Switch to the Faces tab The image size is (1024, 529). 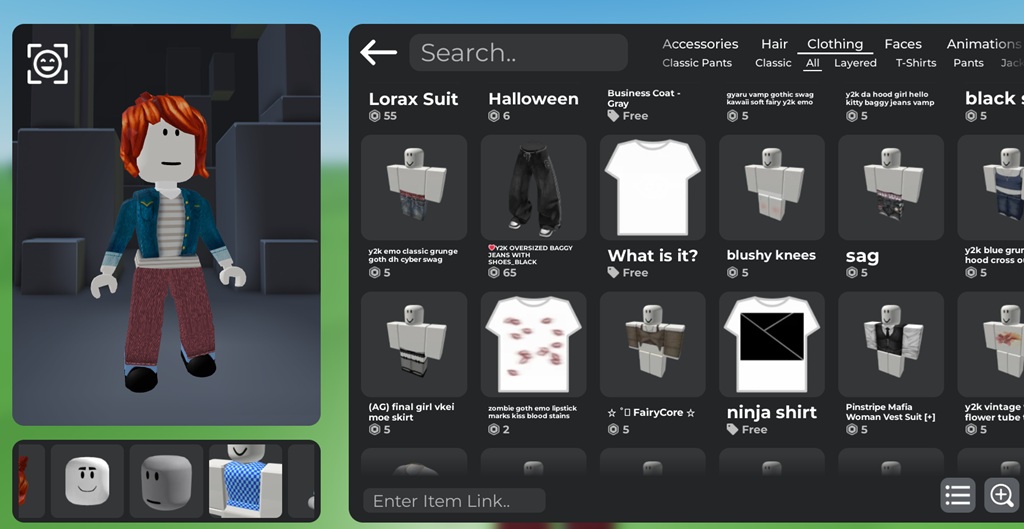902,44
